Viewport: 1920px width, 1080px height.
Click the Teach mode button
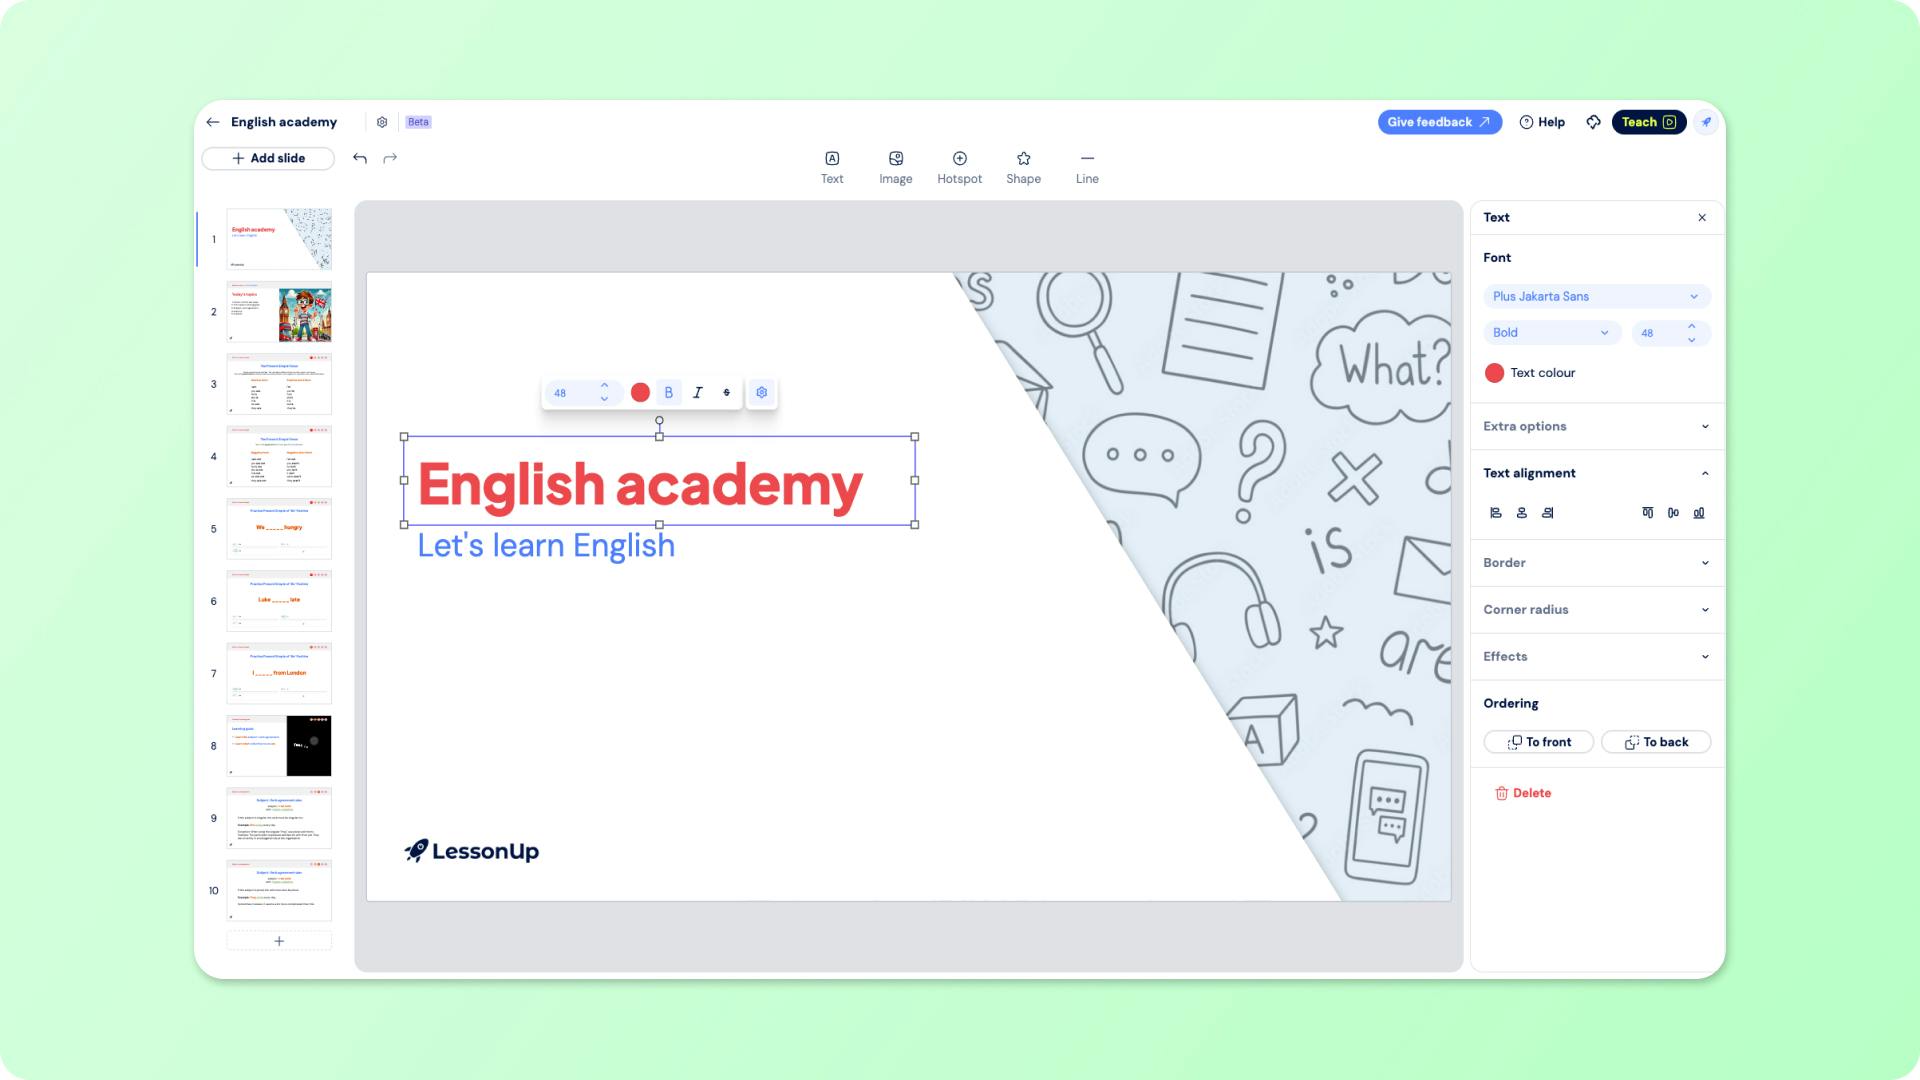pos(1648,121)
